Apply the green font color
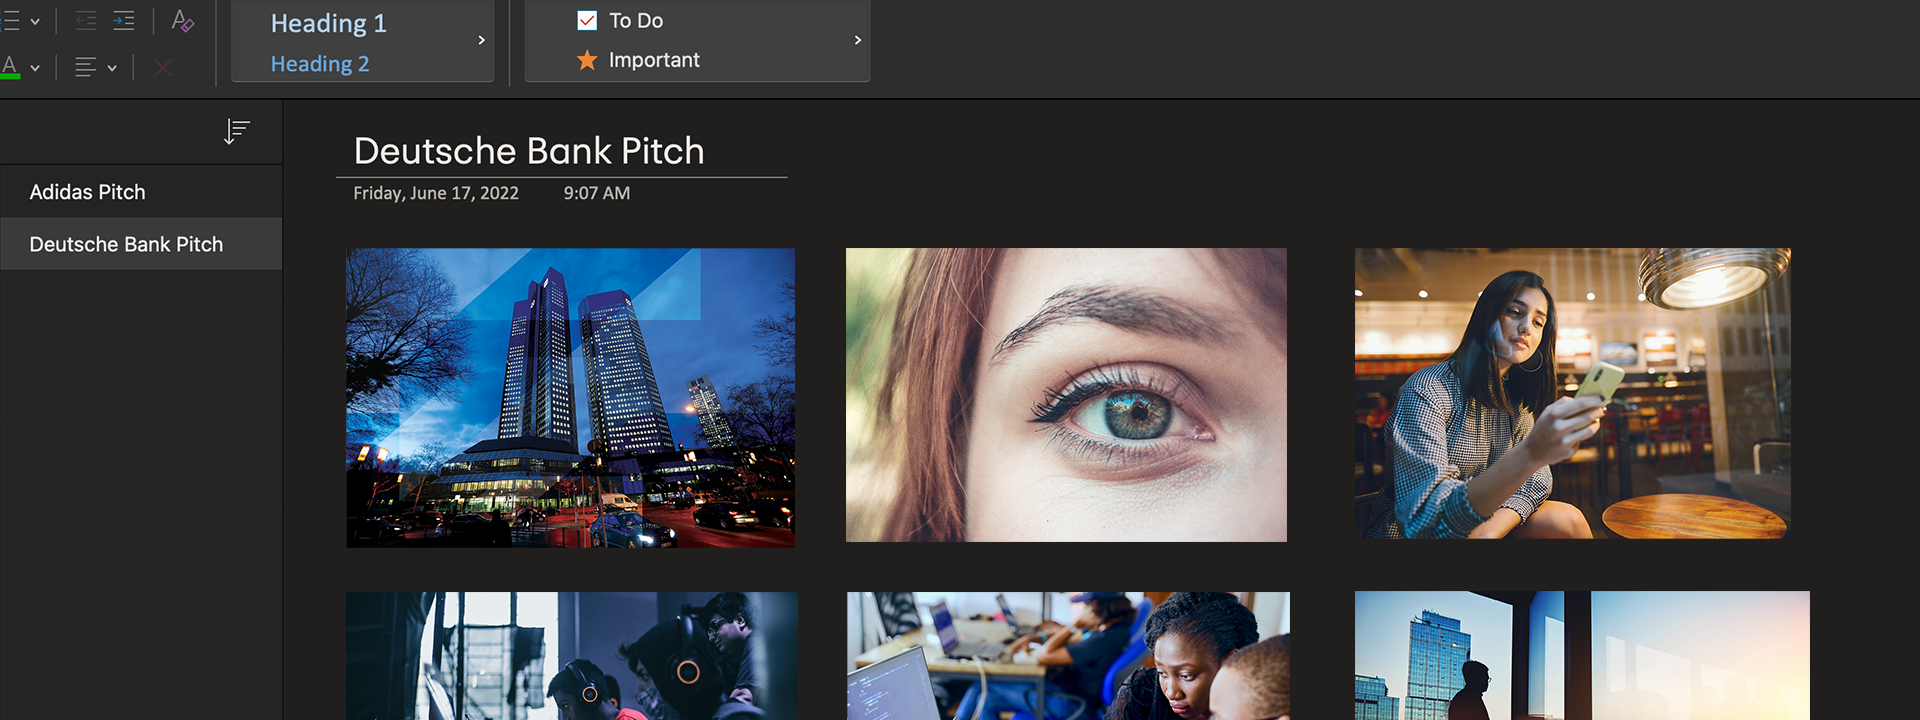This screenshot has width=1920, height=720. click(10, 67)
